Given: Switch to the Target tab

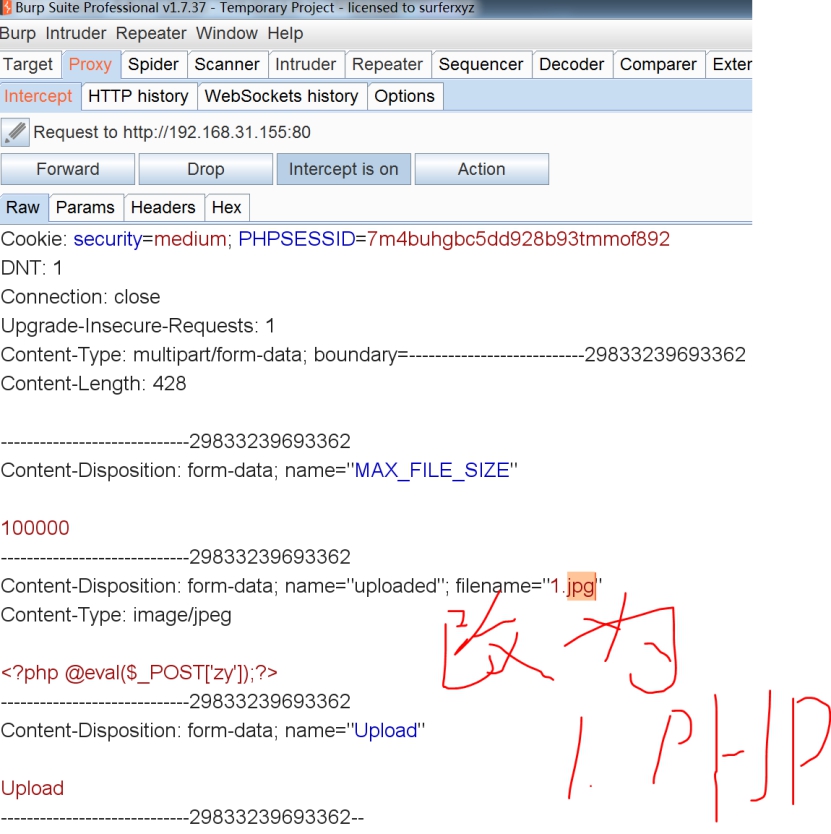Looking at the screenshot, I should (28, 64).
